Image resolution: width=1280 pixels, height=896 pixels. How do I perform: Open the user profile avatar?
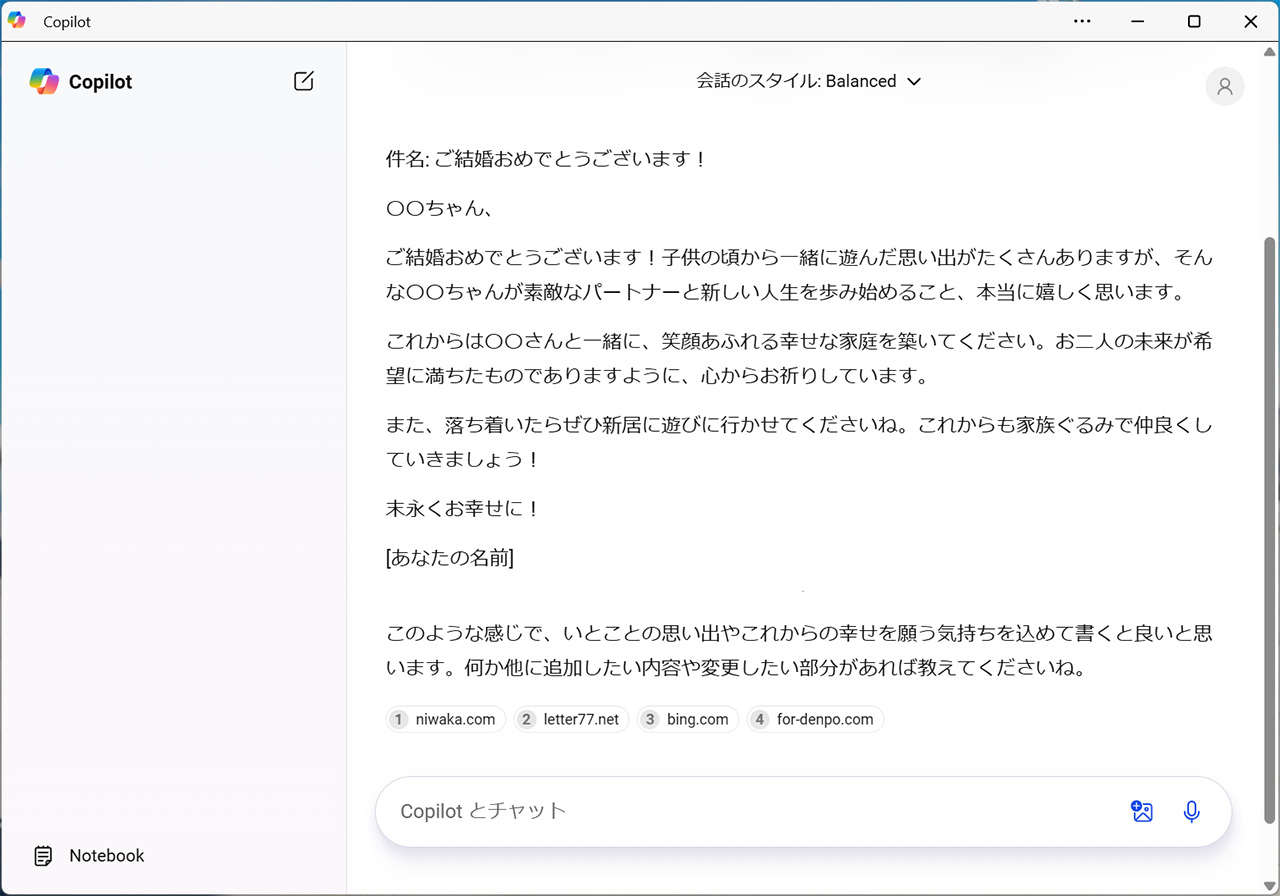[1224, 86]
